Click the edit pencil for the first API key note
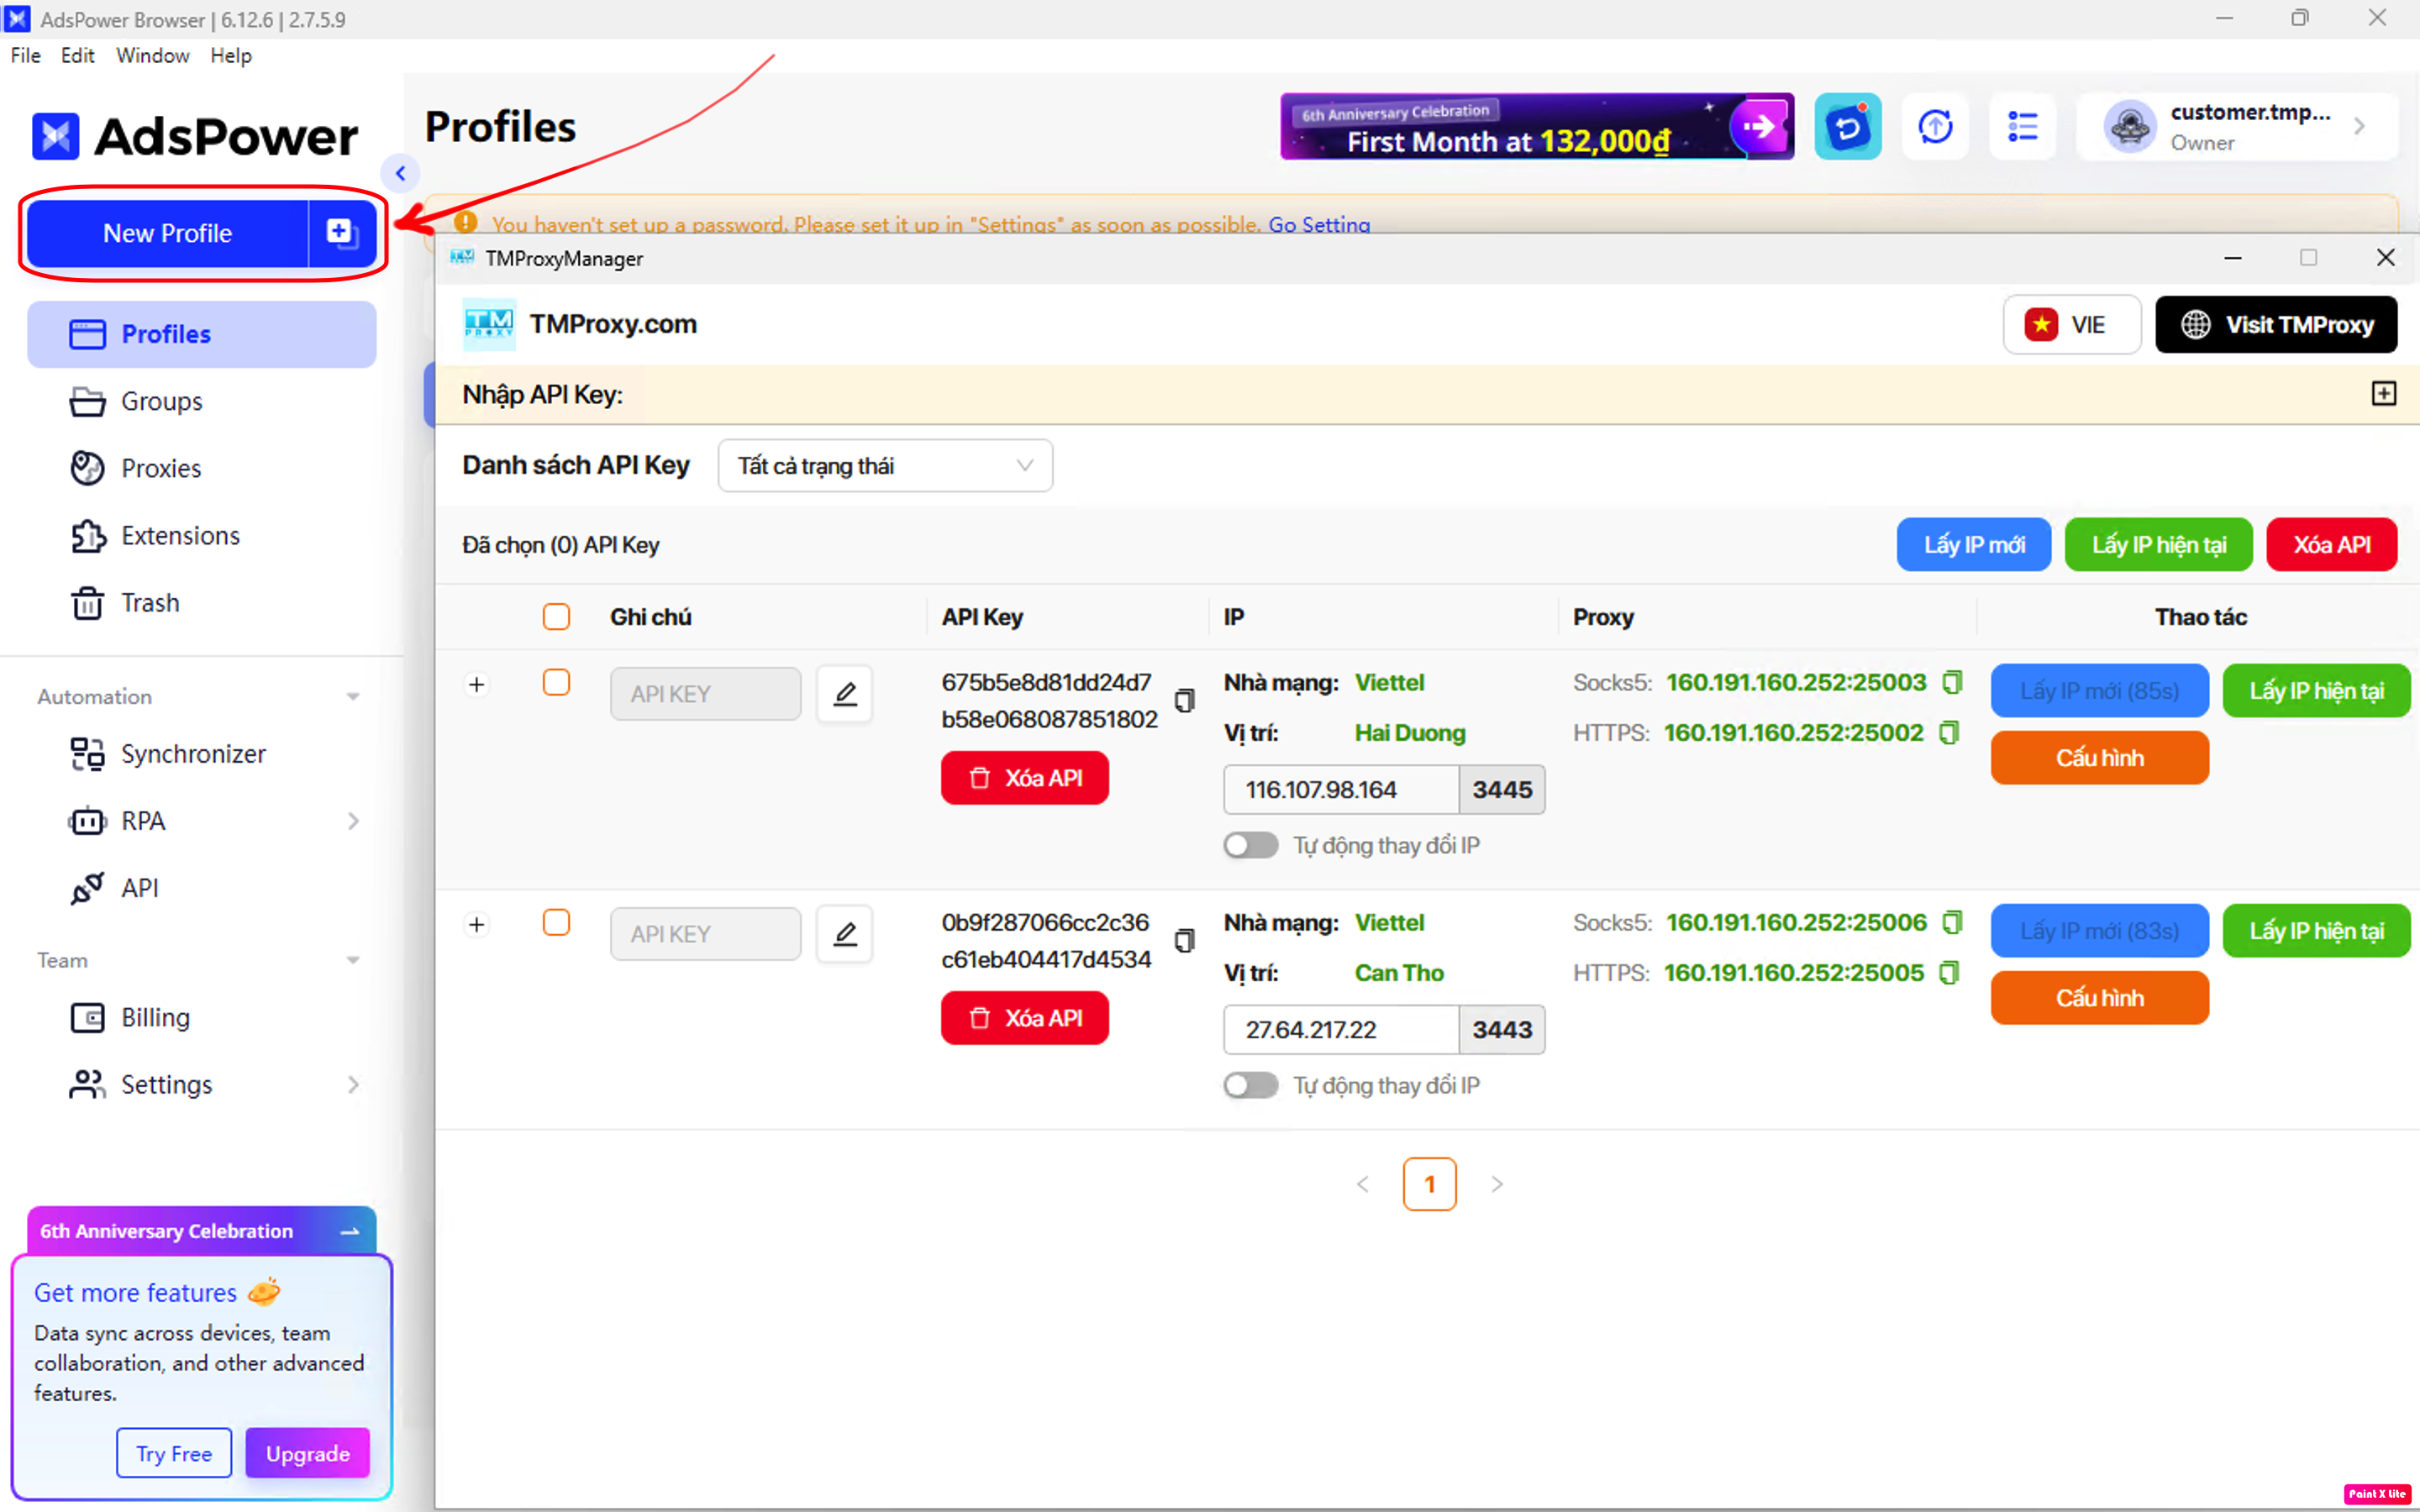The height and width of the screenshot is (1512, 2420). [x=844, y=693]
